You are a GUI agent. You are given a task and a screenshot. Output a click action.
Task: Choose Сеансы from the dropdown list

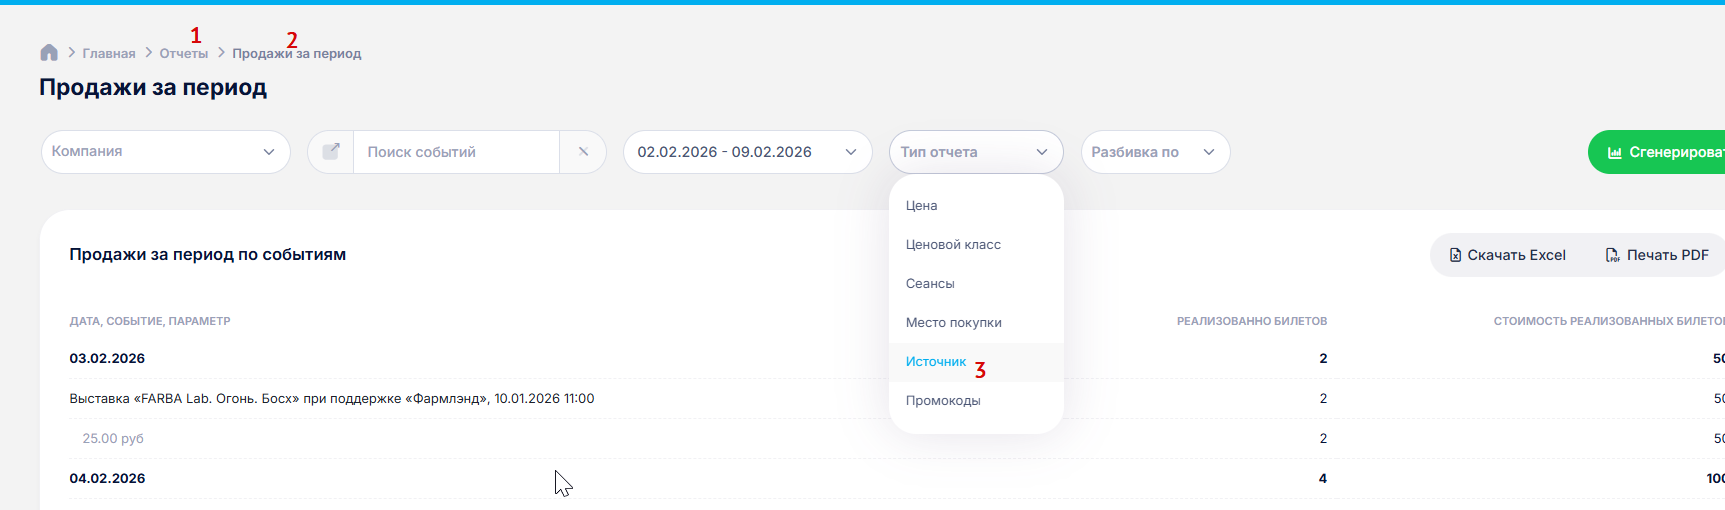976,283
